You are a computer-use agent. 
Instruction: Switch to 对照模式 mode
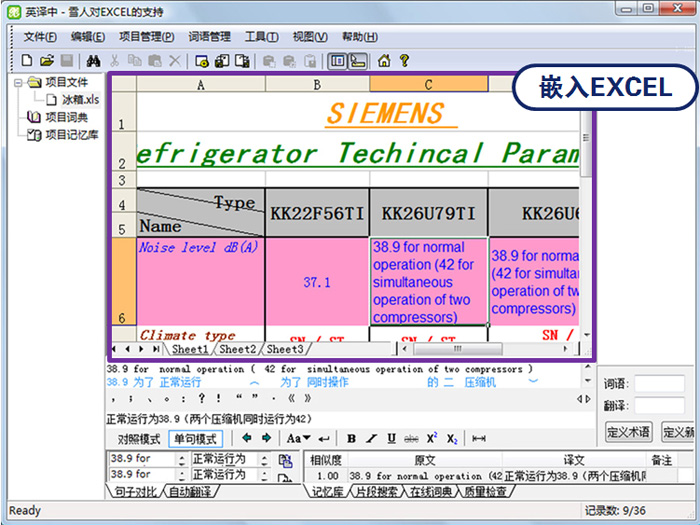138,439
